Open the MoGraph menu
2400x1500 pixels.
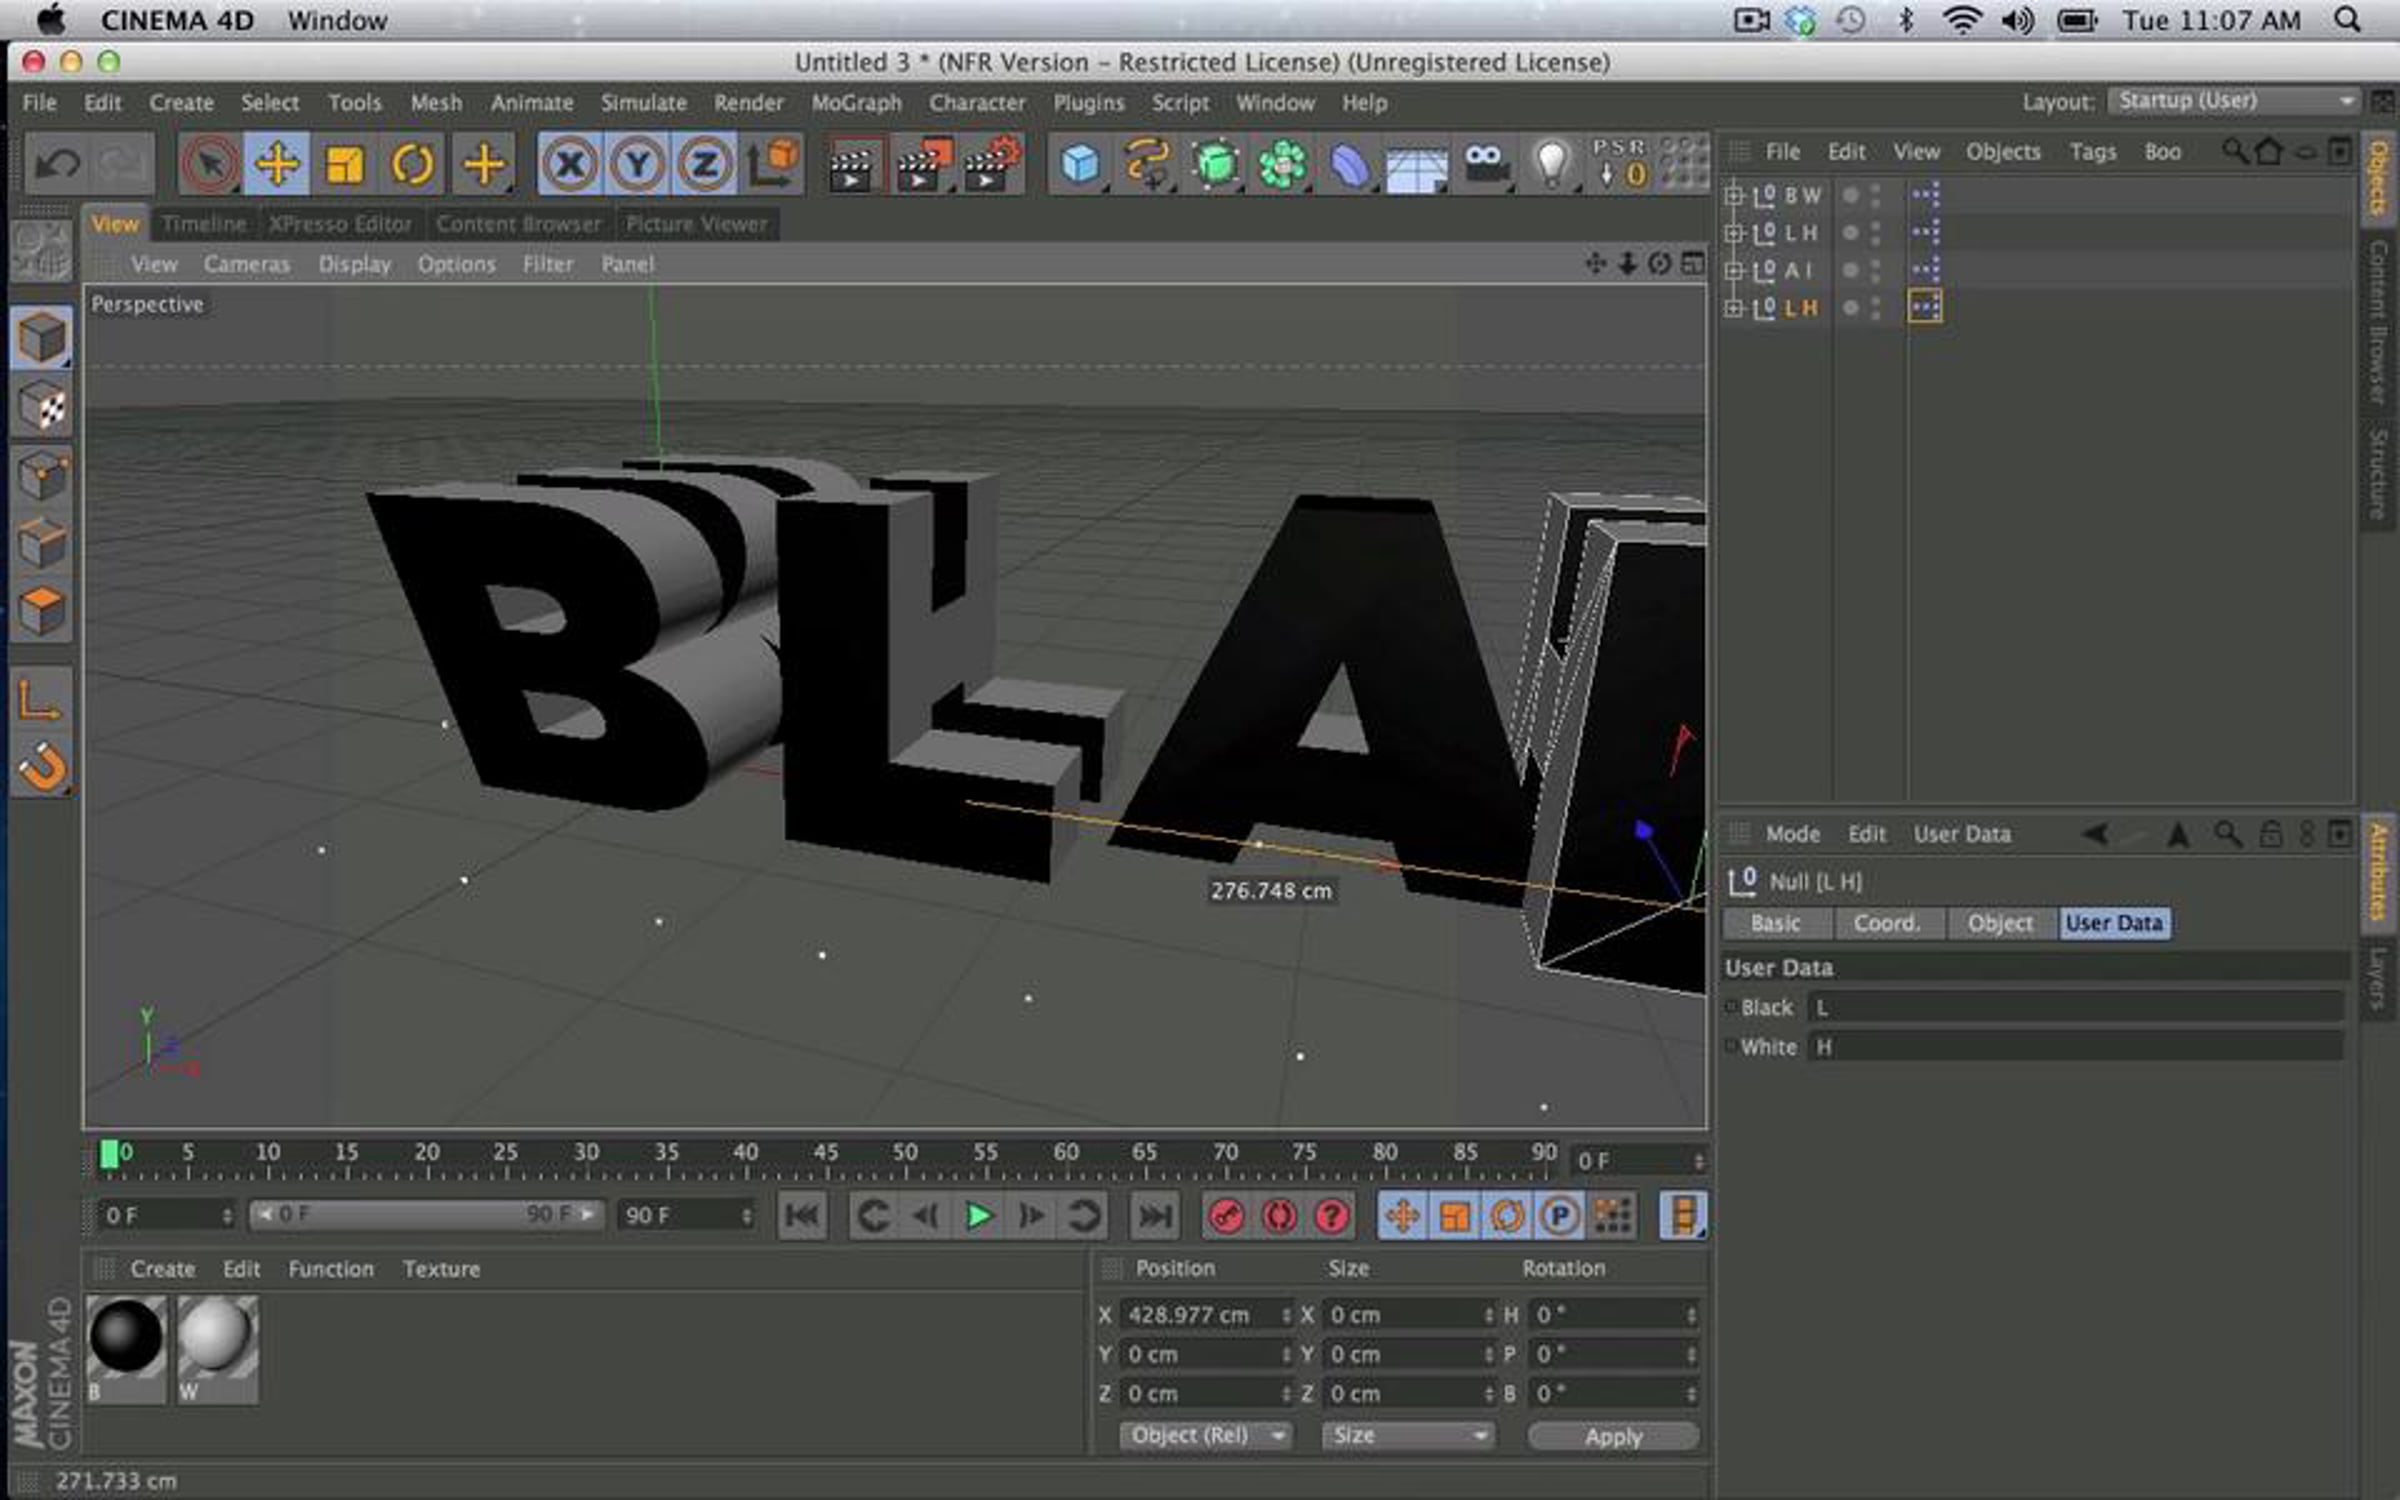(x=856, y=102)
